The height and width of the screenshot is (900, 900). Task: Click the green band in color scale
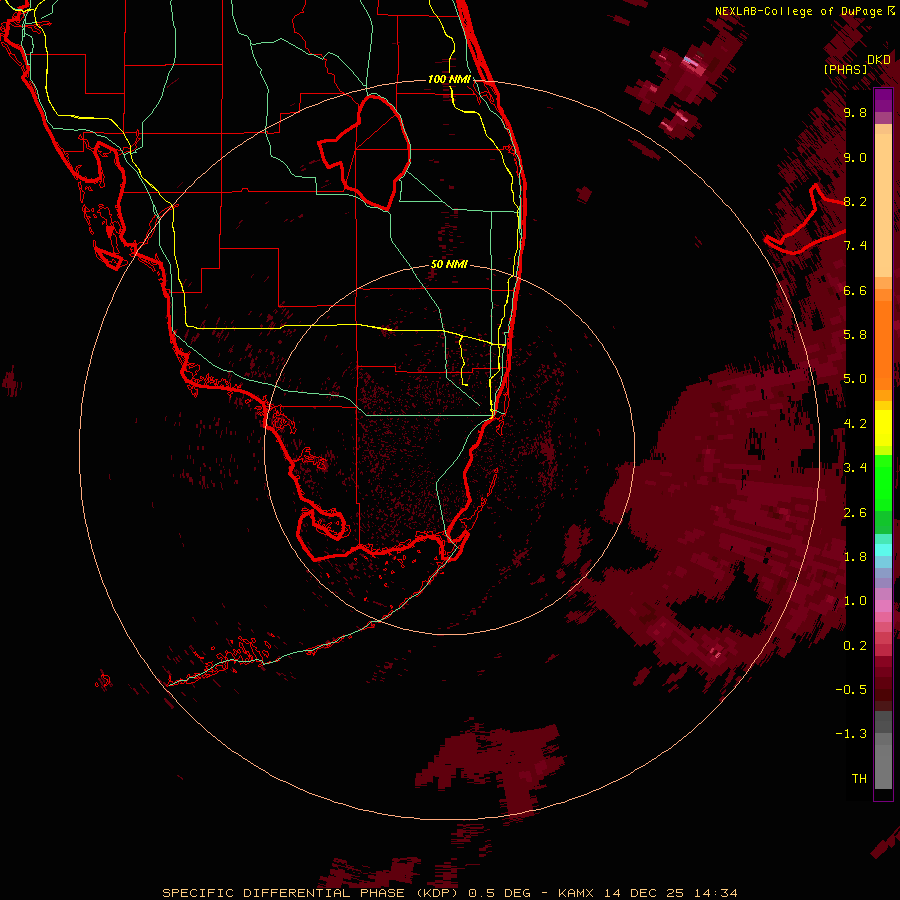coord(883,482)
